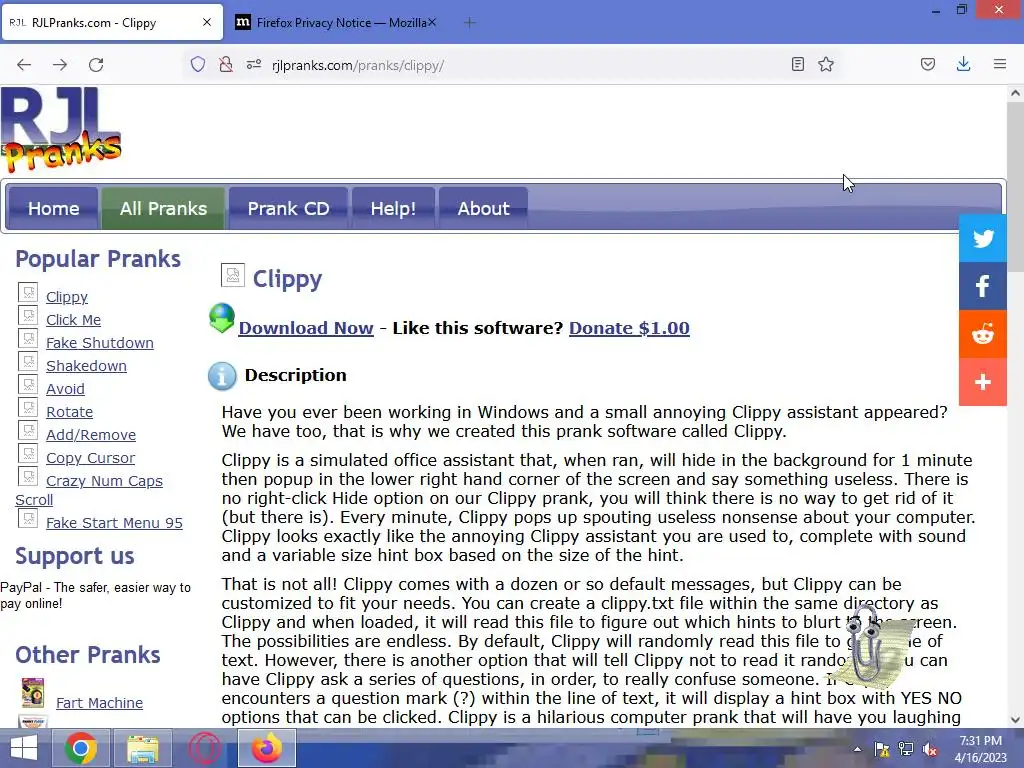Open the About navigation item
Screen dimensions: 1024x768
483,208
